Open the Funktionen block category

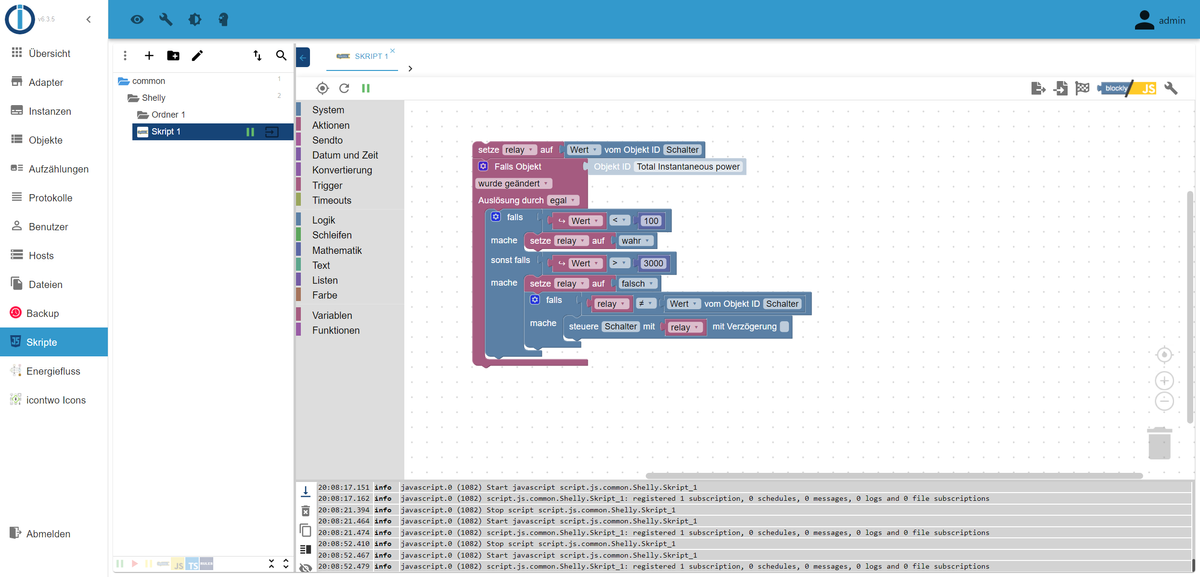click(x=336, y=330)
